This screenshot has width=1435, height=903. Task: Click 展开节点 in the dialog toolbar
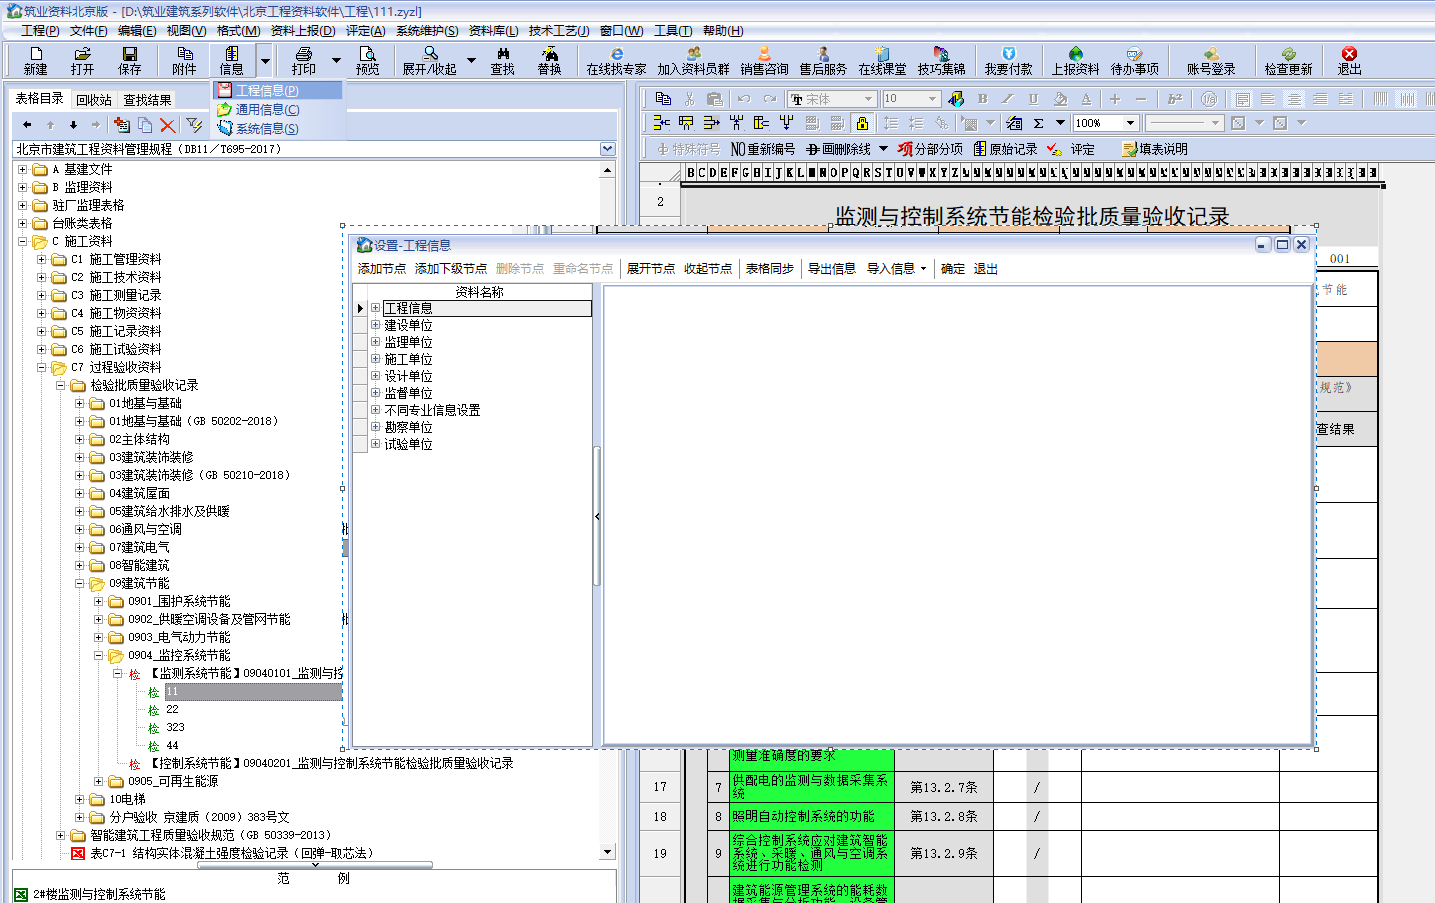tap(651, 269)
